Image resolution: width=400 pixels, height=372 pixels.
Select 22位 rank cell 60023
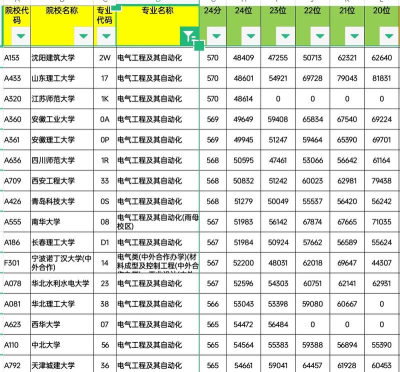tap(313, 181)
